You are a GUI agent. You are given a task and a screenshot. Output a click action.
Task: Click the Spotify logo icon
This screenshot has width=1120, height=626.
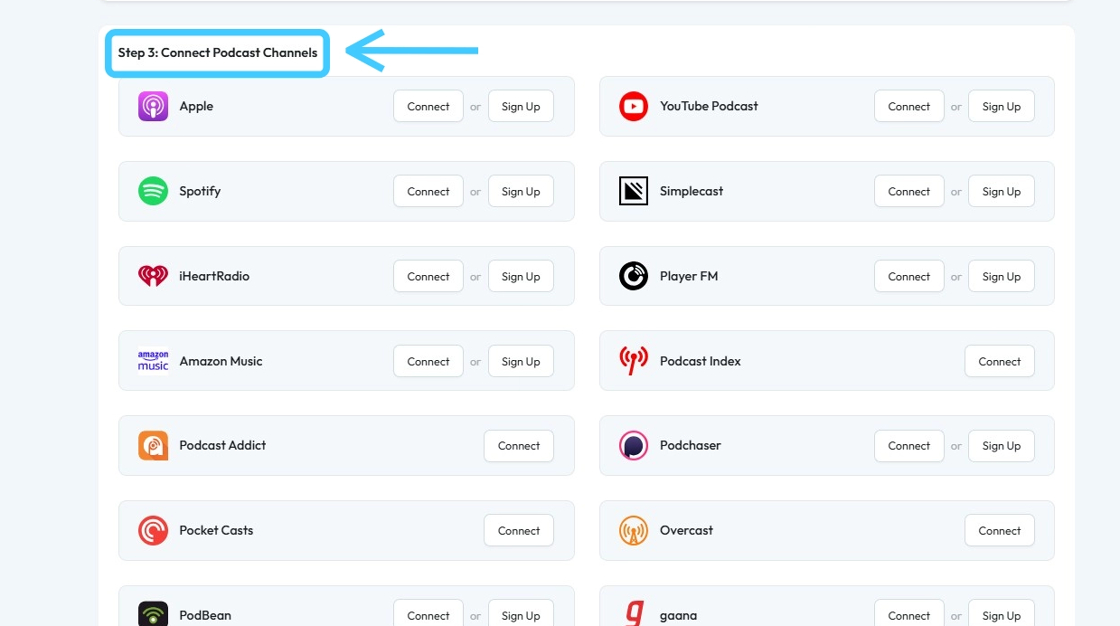coord(153,191)
